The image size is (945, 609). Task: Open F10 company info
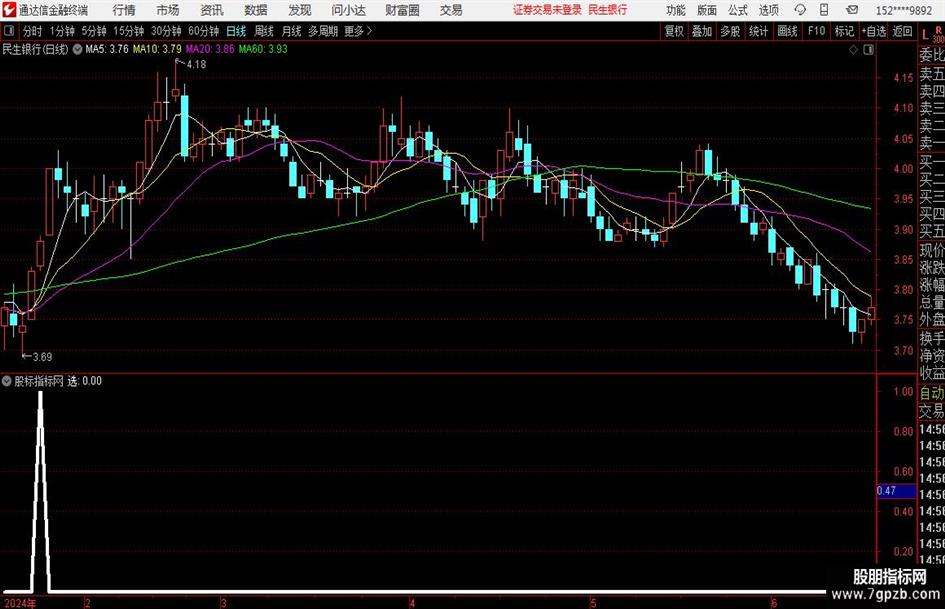coord(816,31)
